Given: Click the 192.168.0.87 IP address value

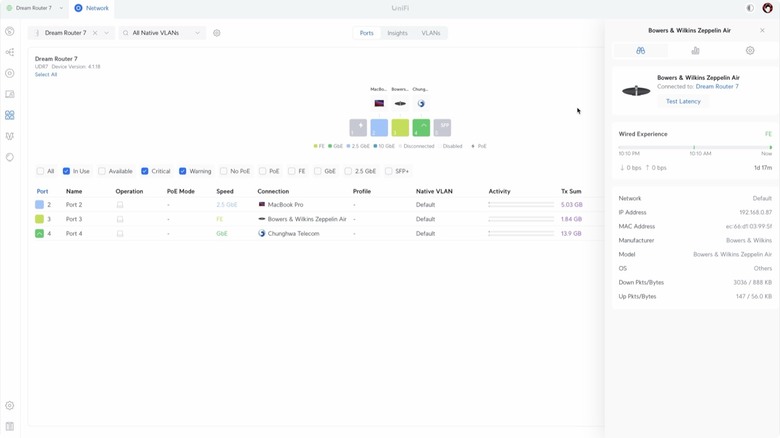Looking at the screenshot, I should click(756, 213).
